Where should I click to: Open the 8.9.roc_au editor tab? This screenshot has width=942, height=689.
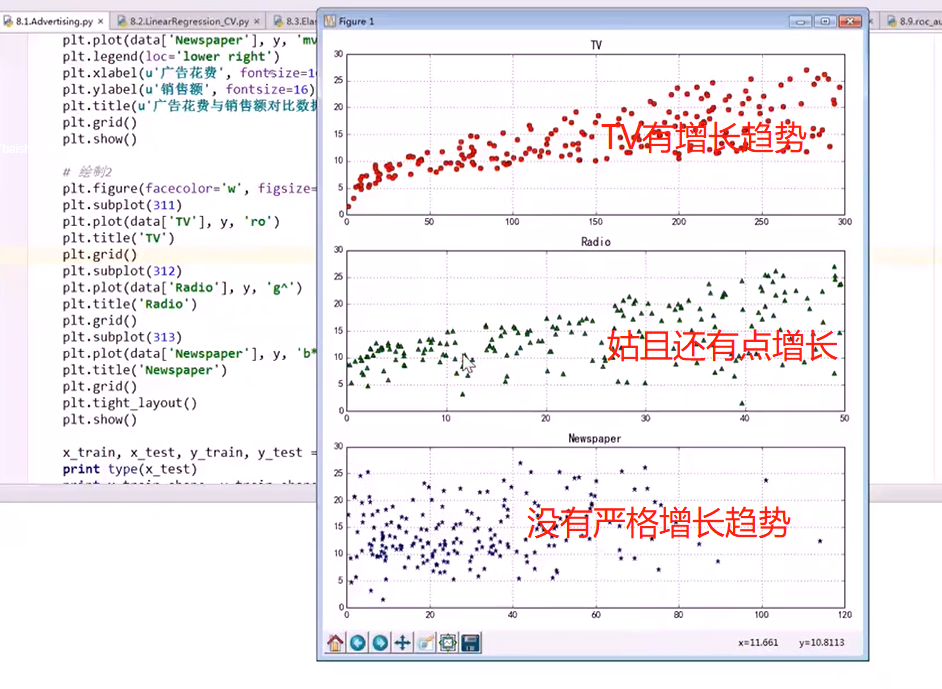[914, 21]
